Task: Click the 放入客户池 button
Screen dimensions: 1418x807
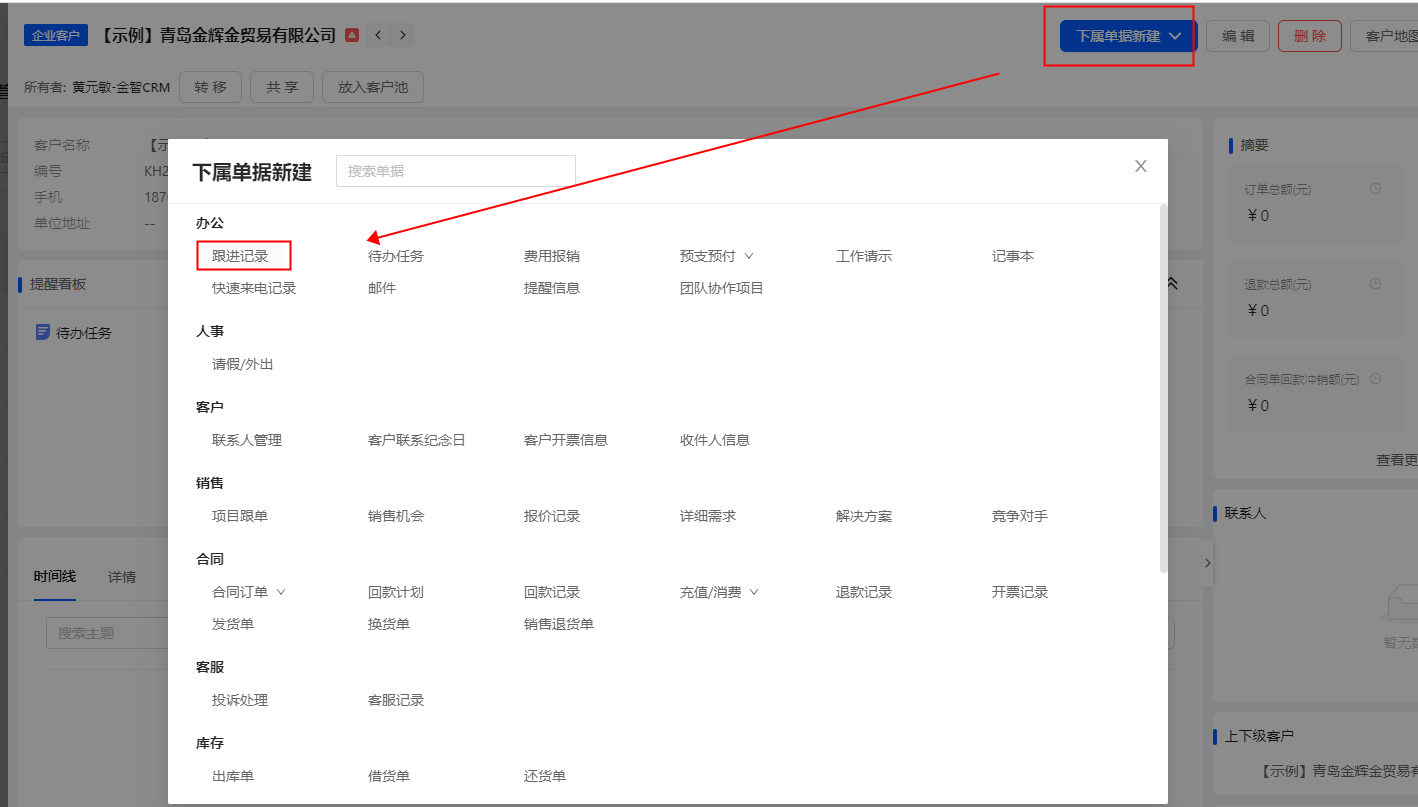Action: click(x=373, y=87)
